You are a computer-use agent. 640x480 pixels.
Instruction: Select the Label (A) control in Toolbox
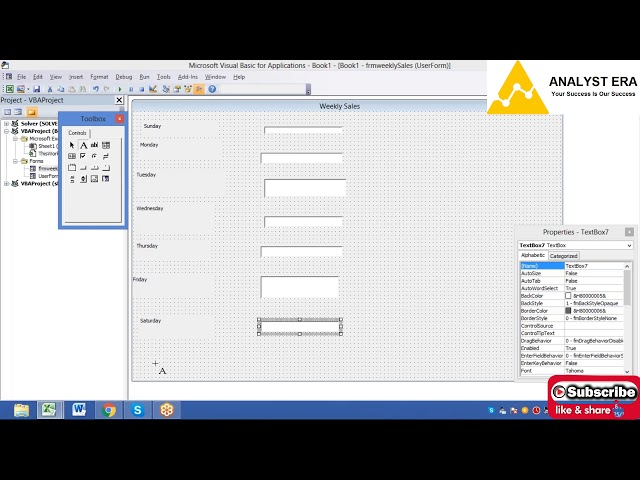click(x=83, y=145)
